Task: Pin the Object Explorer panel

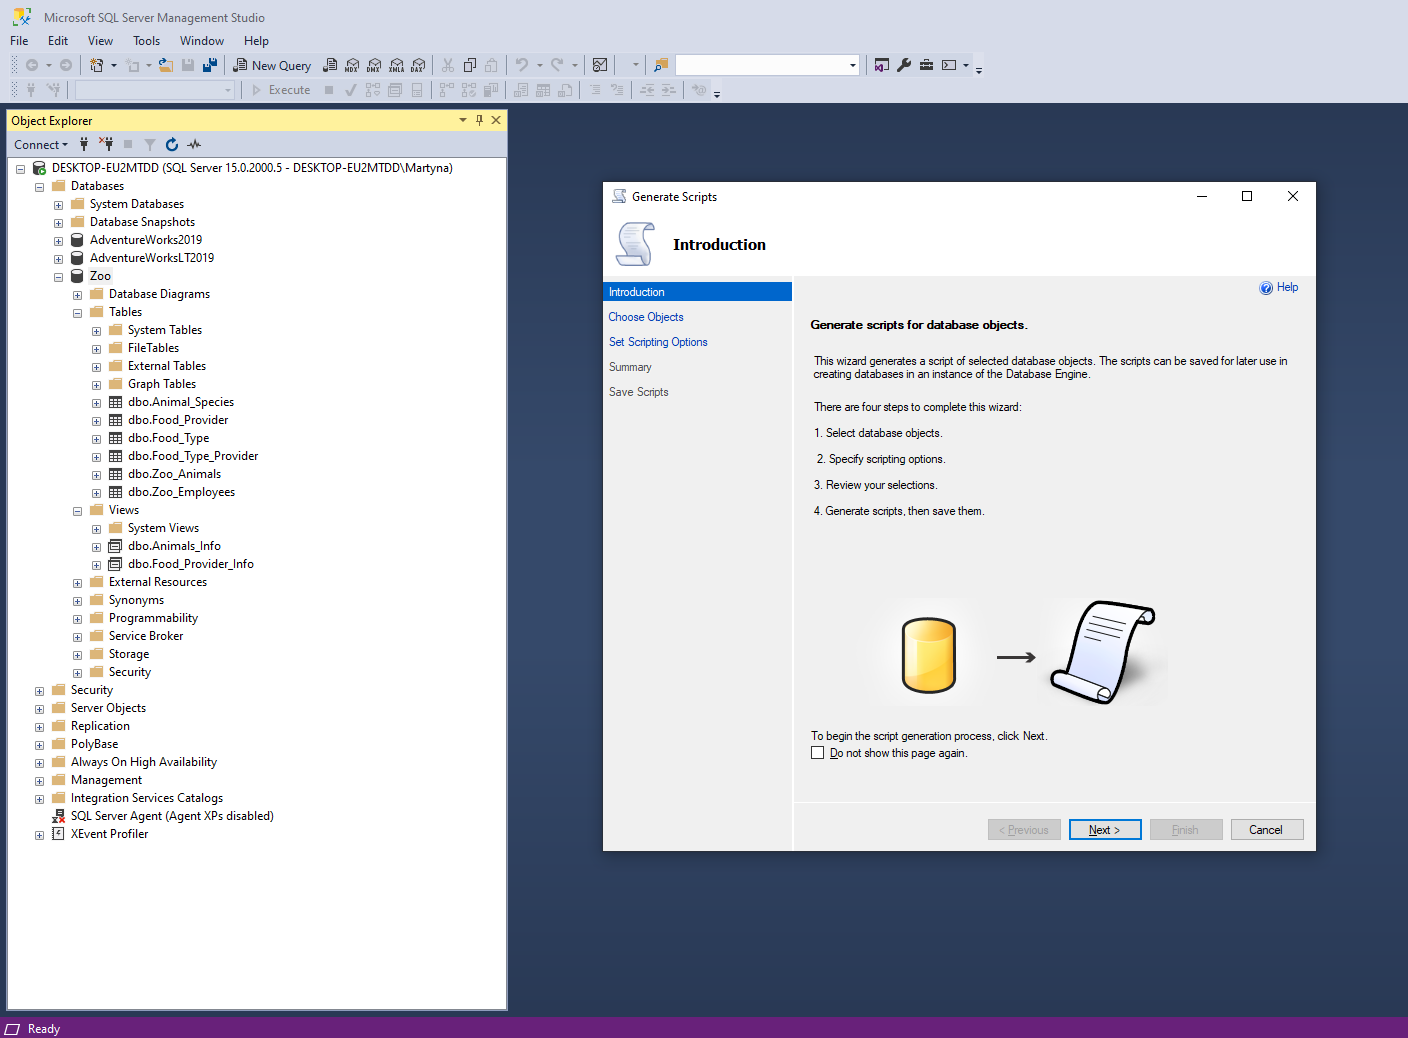Action: [x=479, y=120]
